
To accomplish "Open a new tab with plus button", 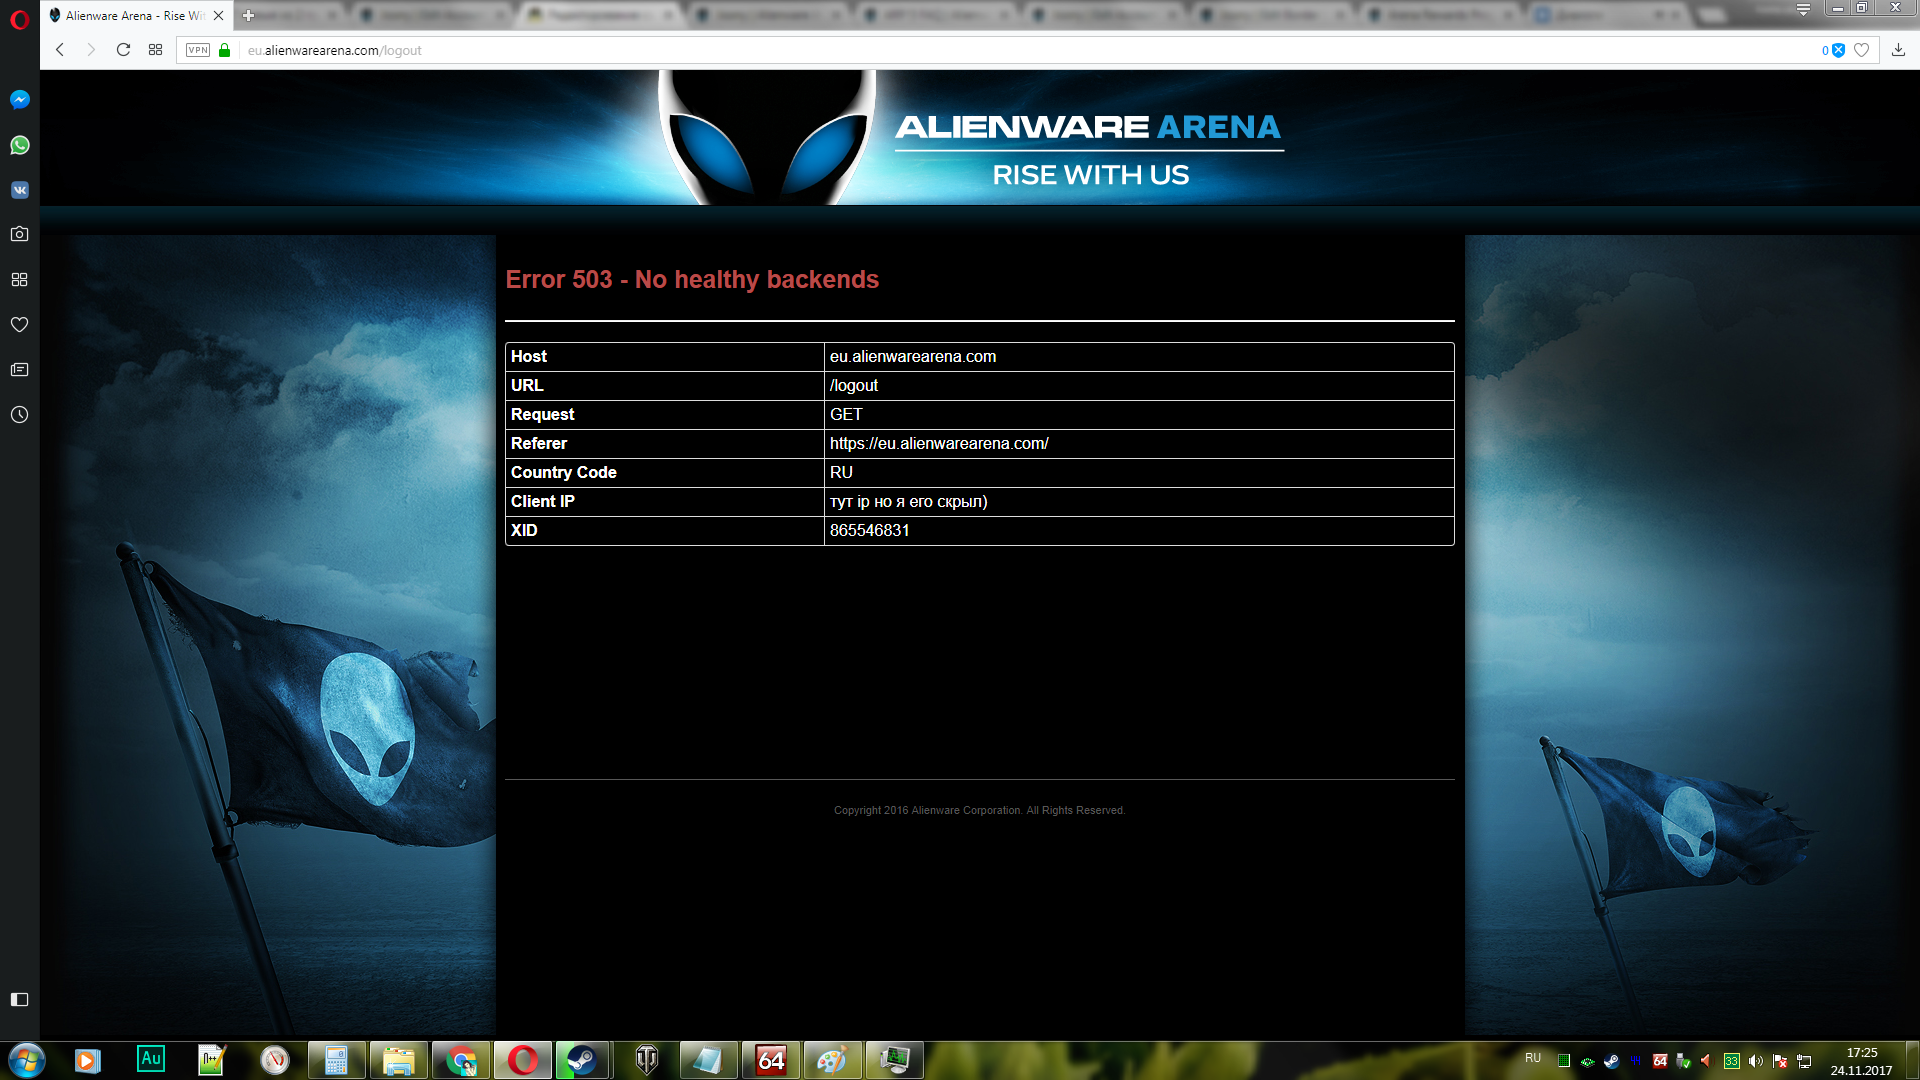I will click(x=248, y=15).
